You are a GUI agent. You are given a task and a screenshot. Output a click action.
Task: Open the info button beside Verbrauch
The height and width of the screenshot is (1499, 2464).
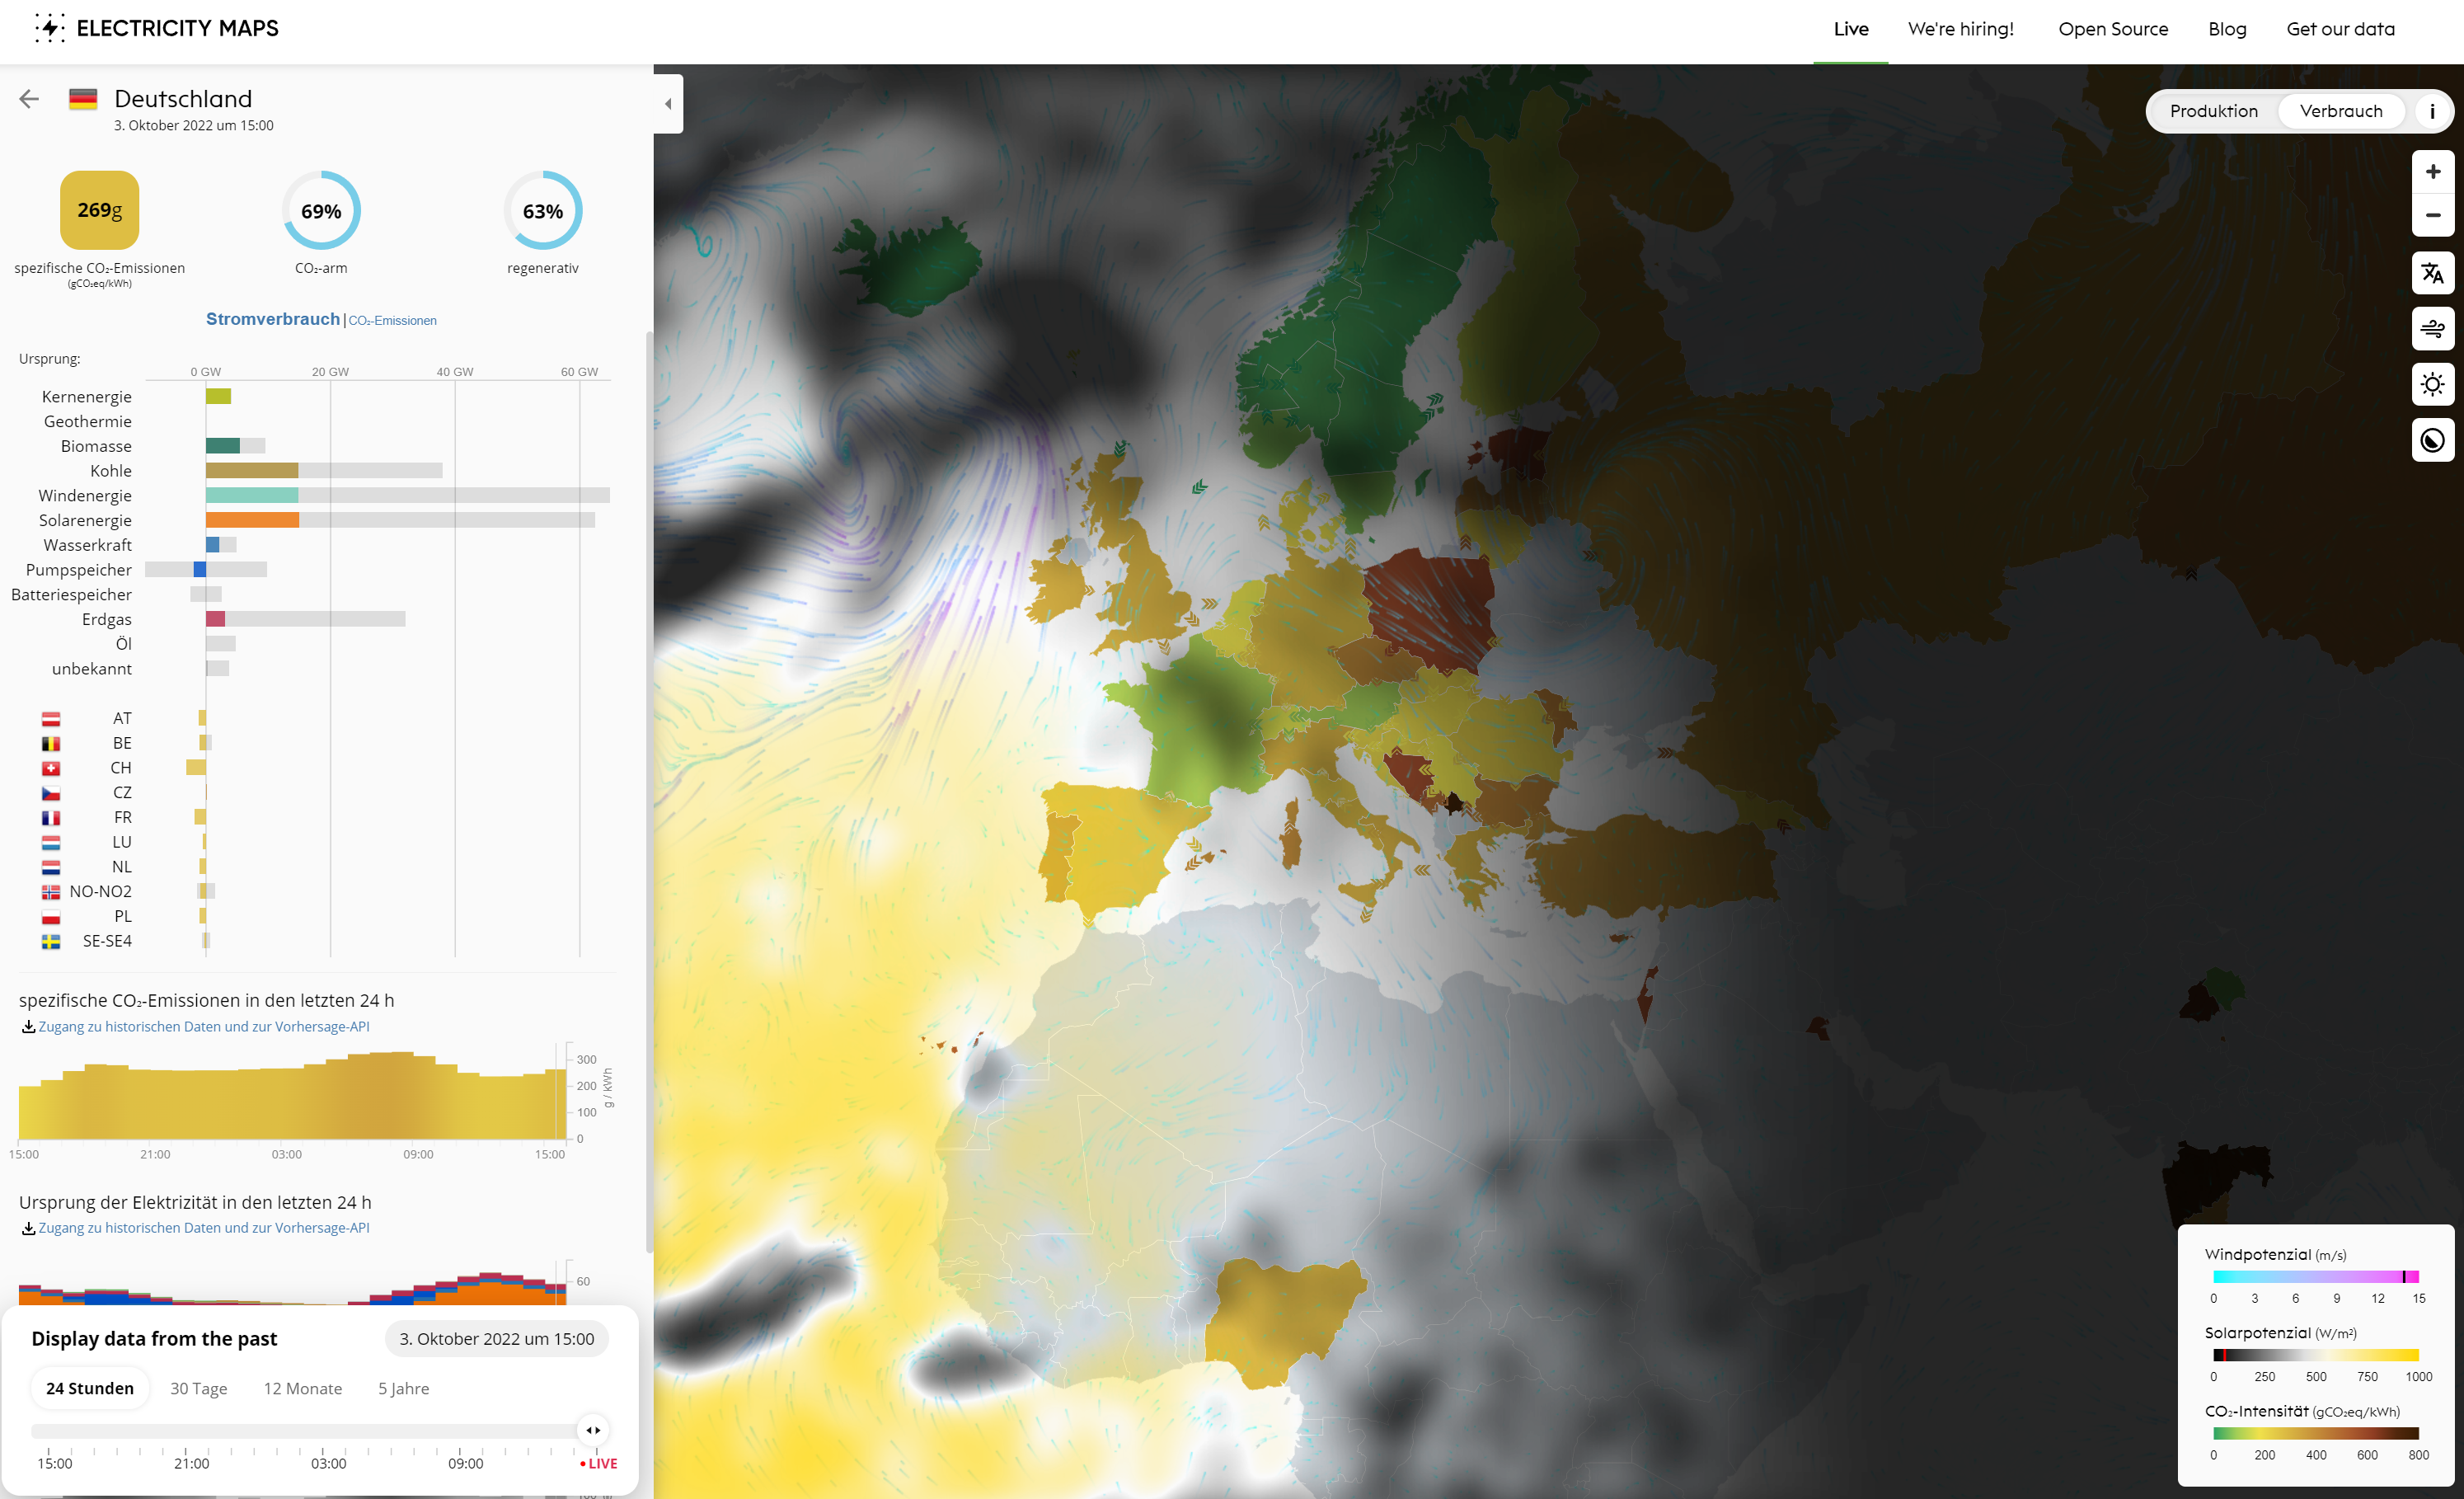2432,111
